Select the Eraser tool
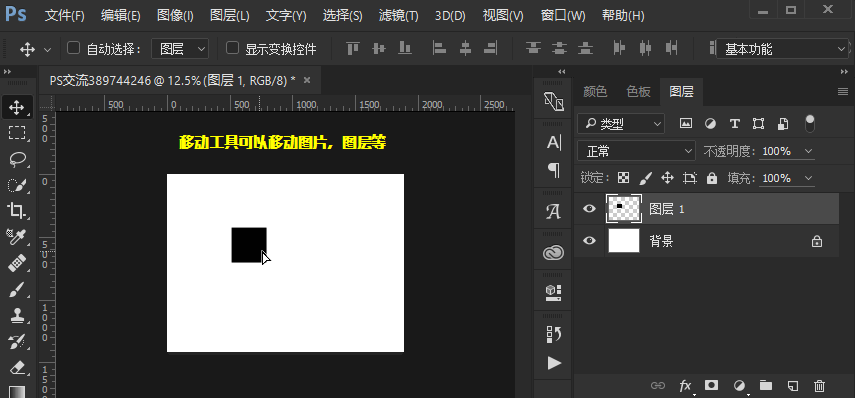 (17, 368)
